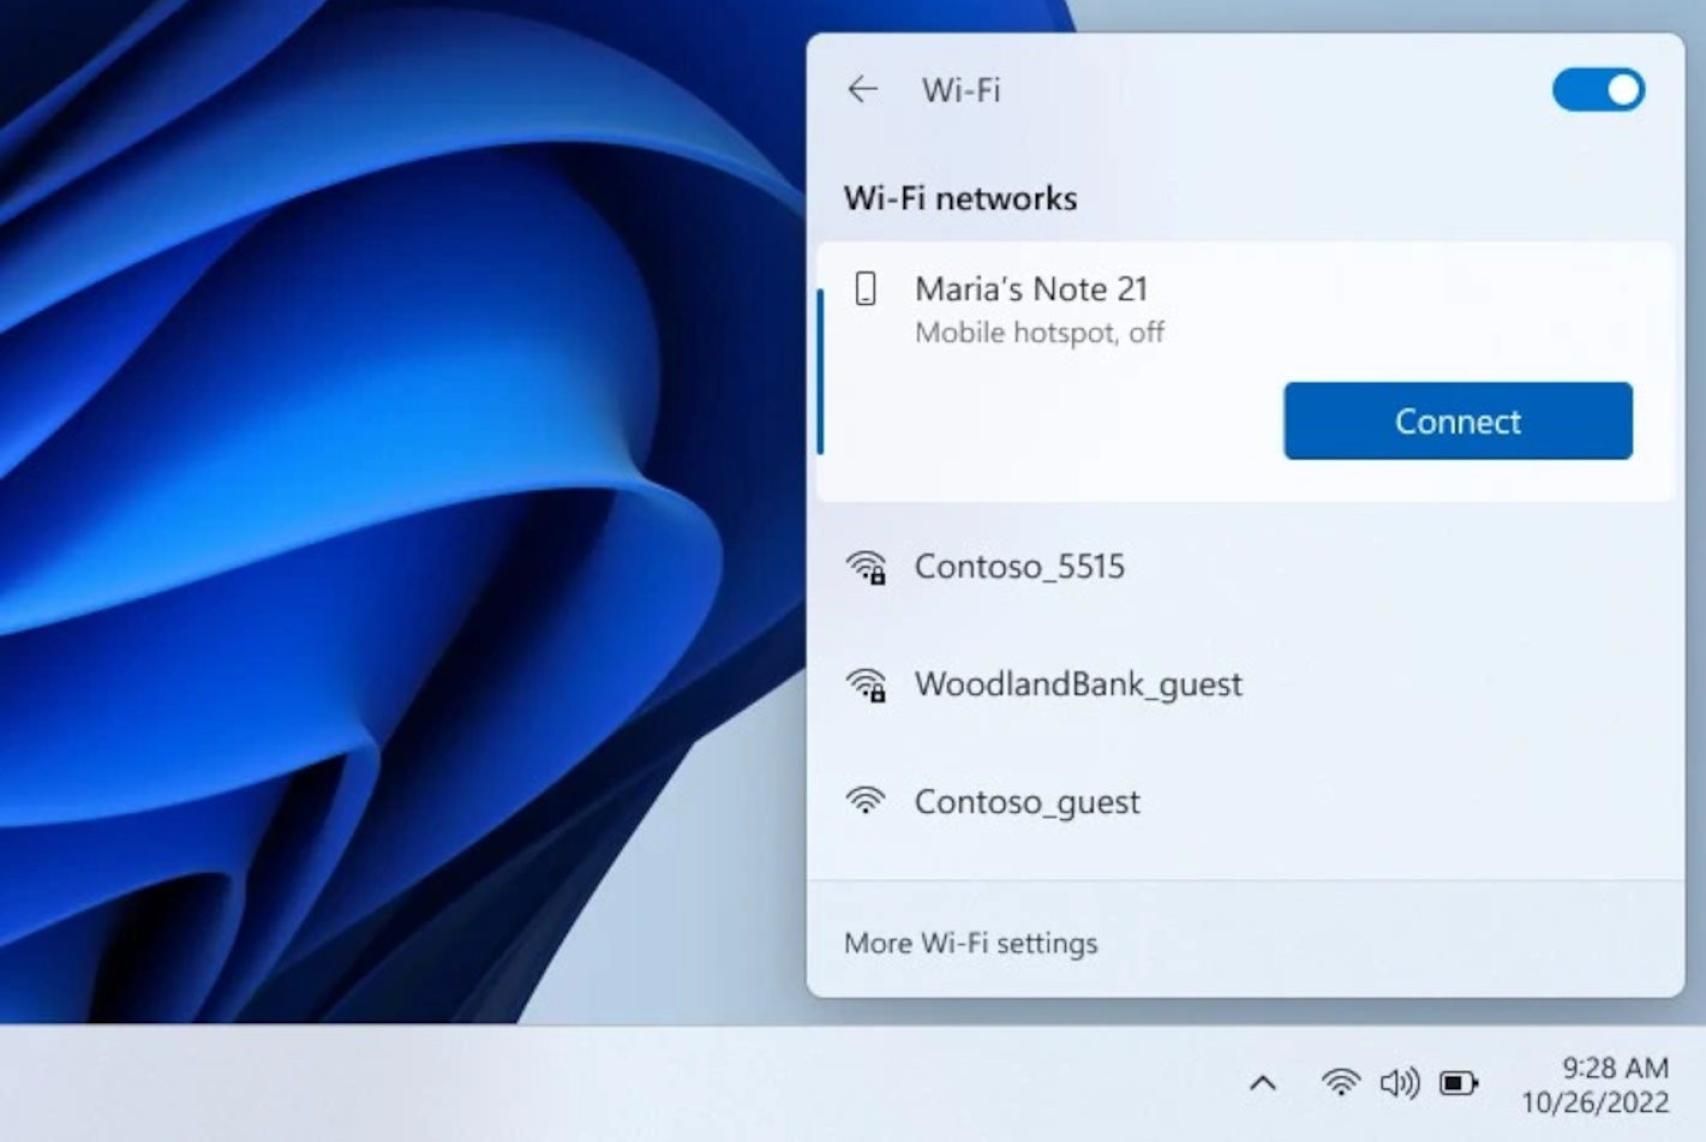The width and height of the screenshot is (1706, 1142).
Task: Turn off Wi-Fi with the toggle switch
Action: (x=1597, y=90)
